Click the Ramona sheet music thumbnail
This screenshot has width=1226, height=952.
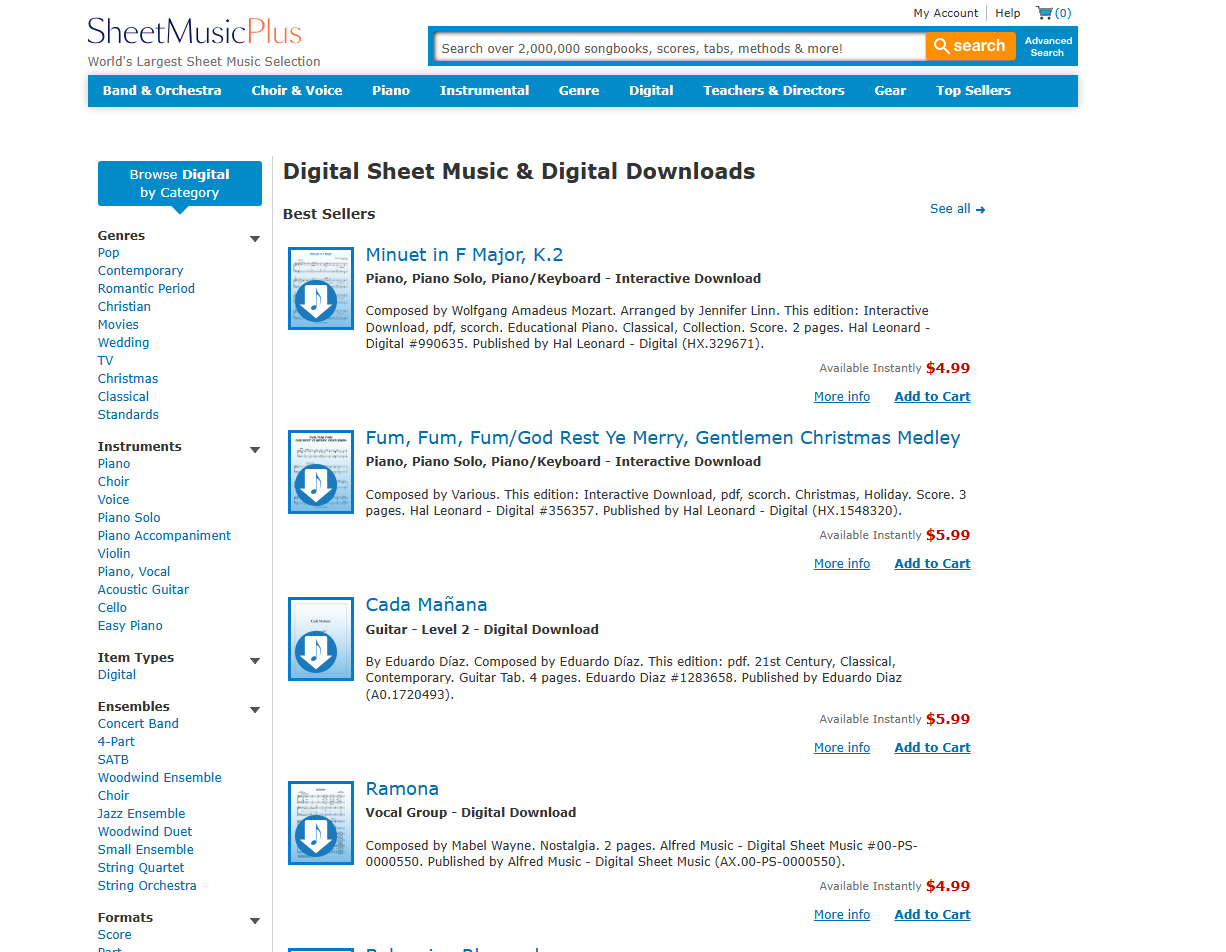(321, 823)
